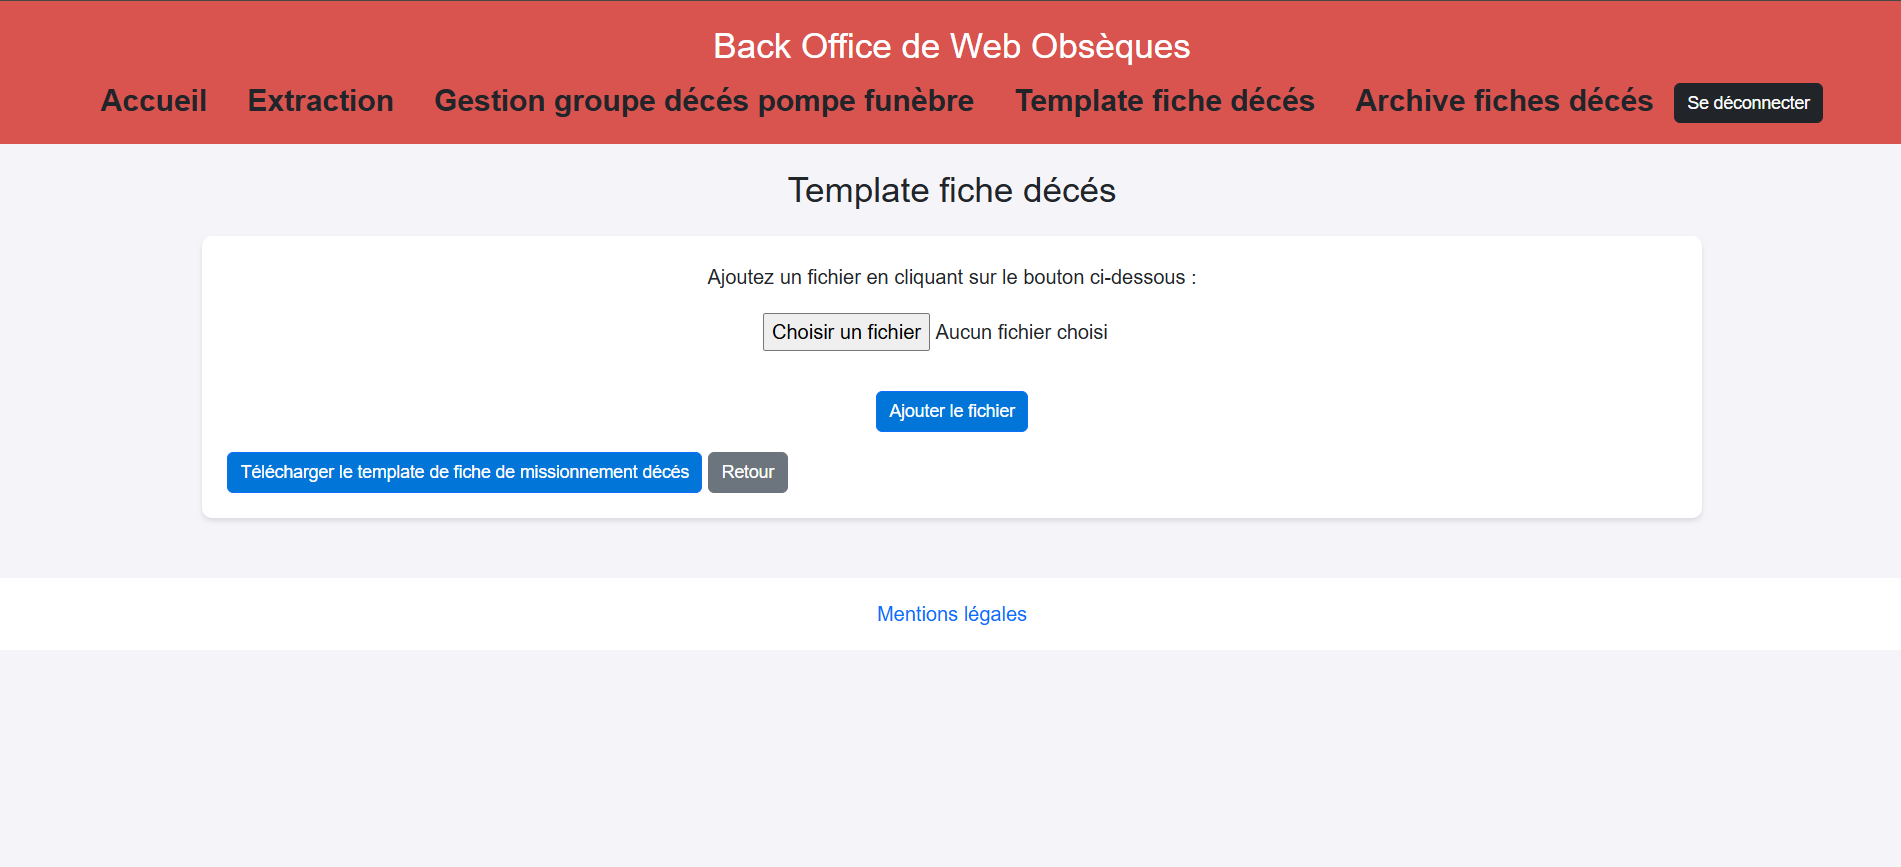Go to the Accueil page

click(153, 101)
